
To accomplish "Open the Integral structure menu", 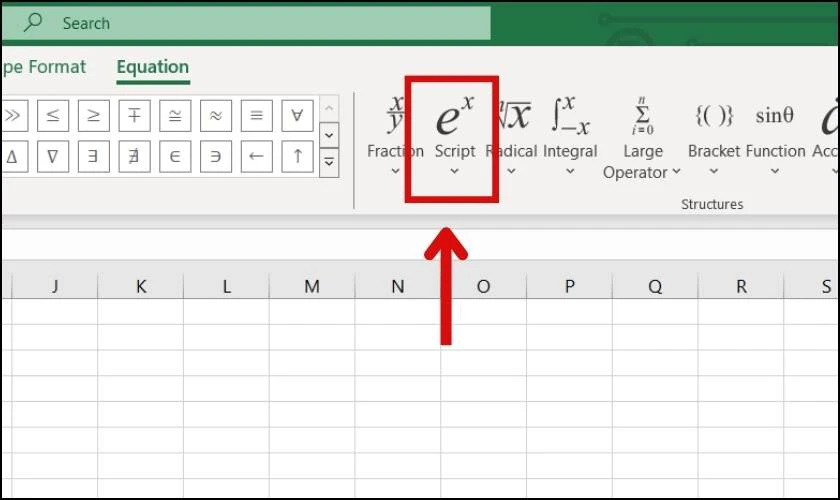I will [x=570, y=137].
